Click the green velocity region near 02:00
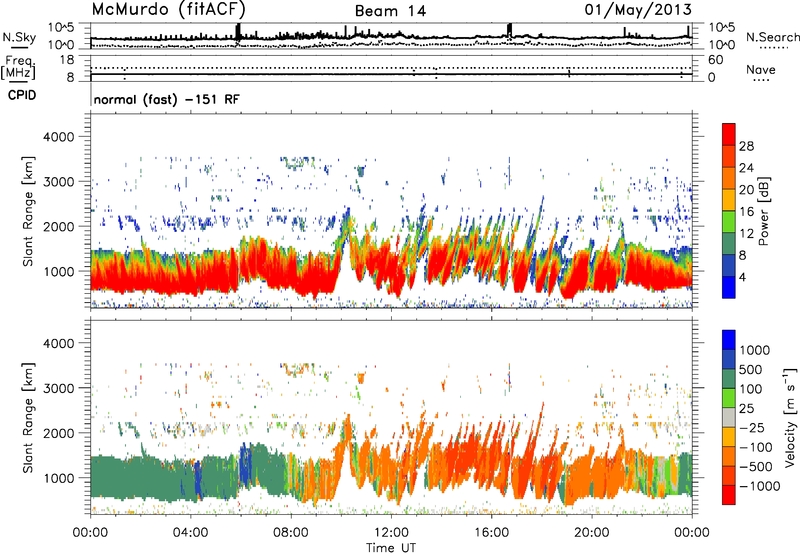 (140, 477)
